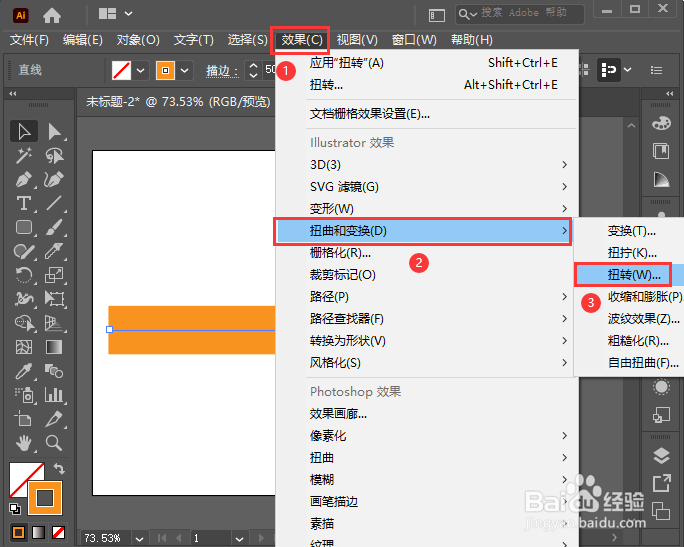
Task: Choose 扭曲和变换(D) menu entry
Action: [x=422, y=231]
